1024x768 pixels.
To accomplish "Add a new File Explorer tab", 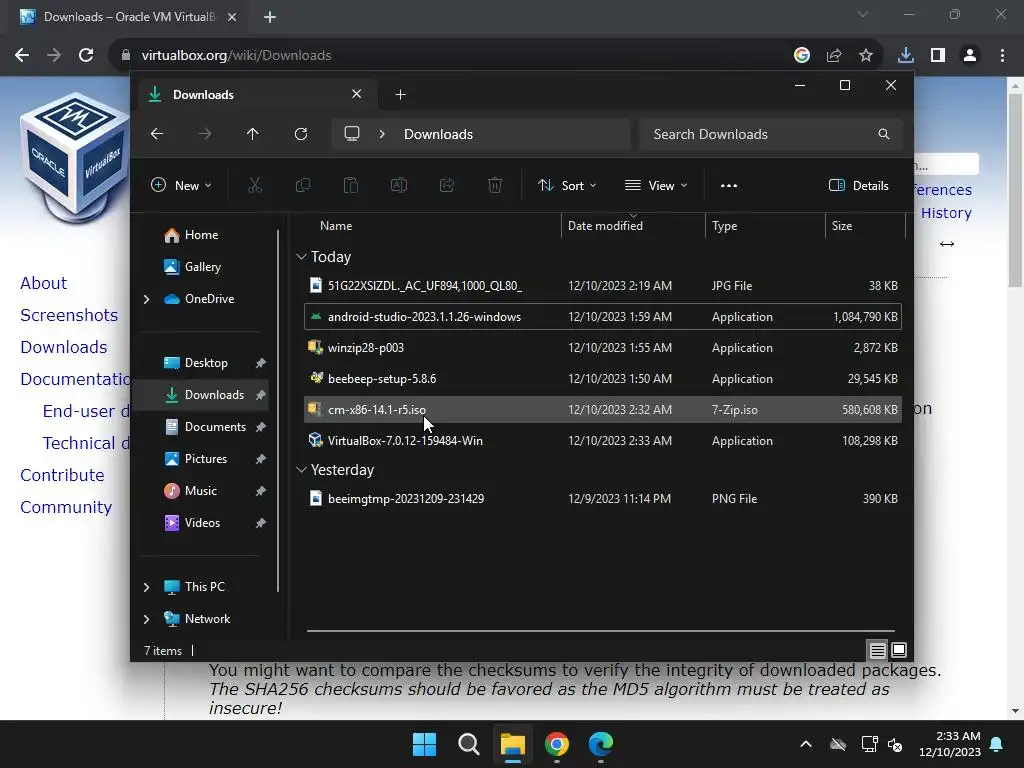I will pos(400,95).
